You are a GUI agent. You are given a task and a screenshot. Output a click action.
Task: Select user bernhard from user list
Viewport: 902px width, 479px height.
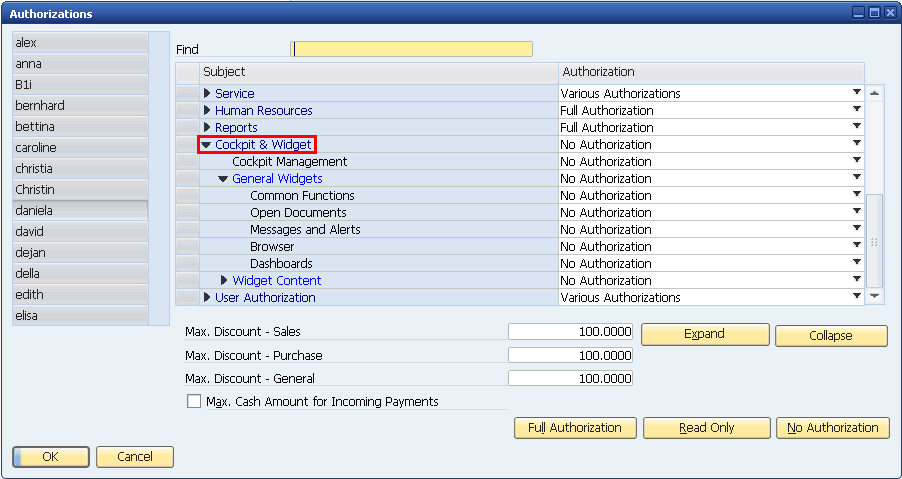pyautogui.click(x=80, y=106)
